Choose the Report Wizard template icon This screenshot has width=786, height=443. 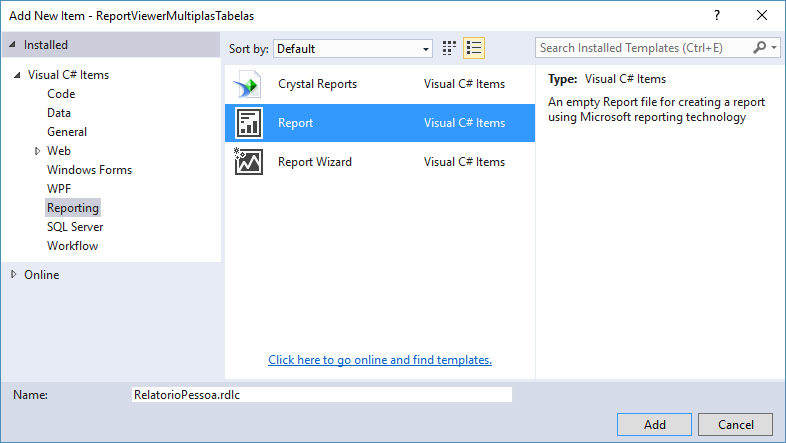pos(248,161)
